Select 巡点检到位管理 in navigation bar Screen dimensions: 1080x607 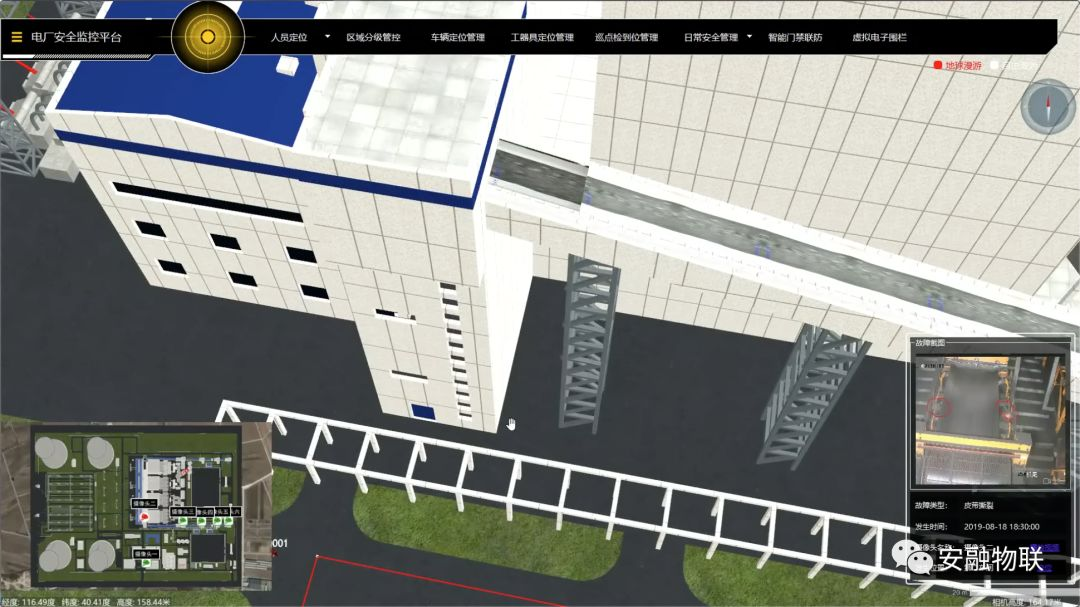coord(626,38)
